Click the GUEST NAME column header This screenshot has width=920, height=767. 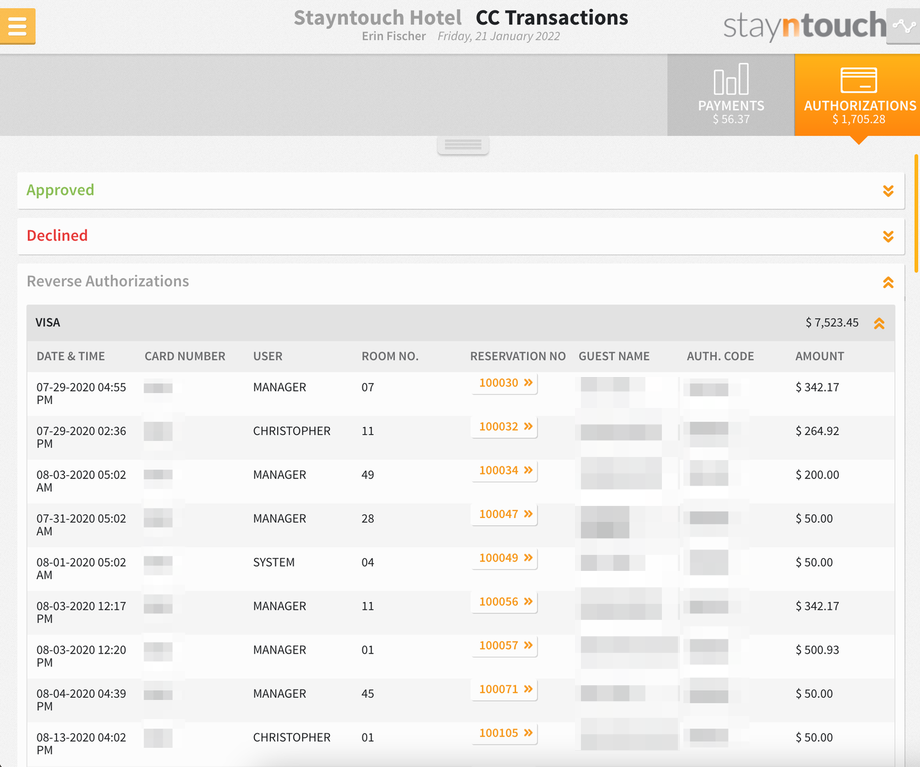[x=614, y=356]
